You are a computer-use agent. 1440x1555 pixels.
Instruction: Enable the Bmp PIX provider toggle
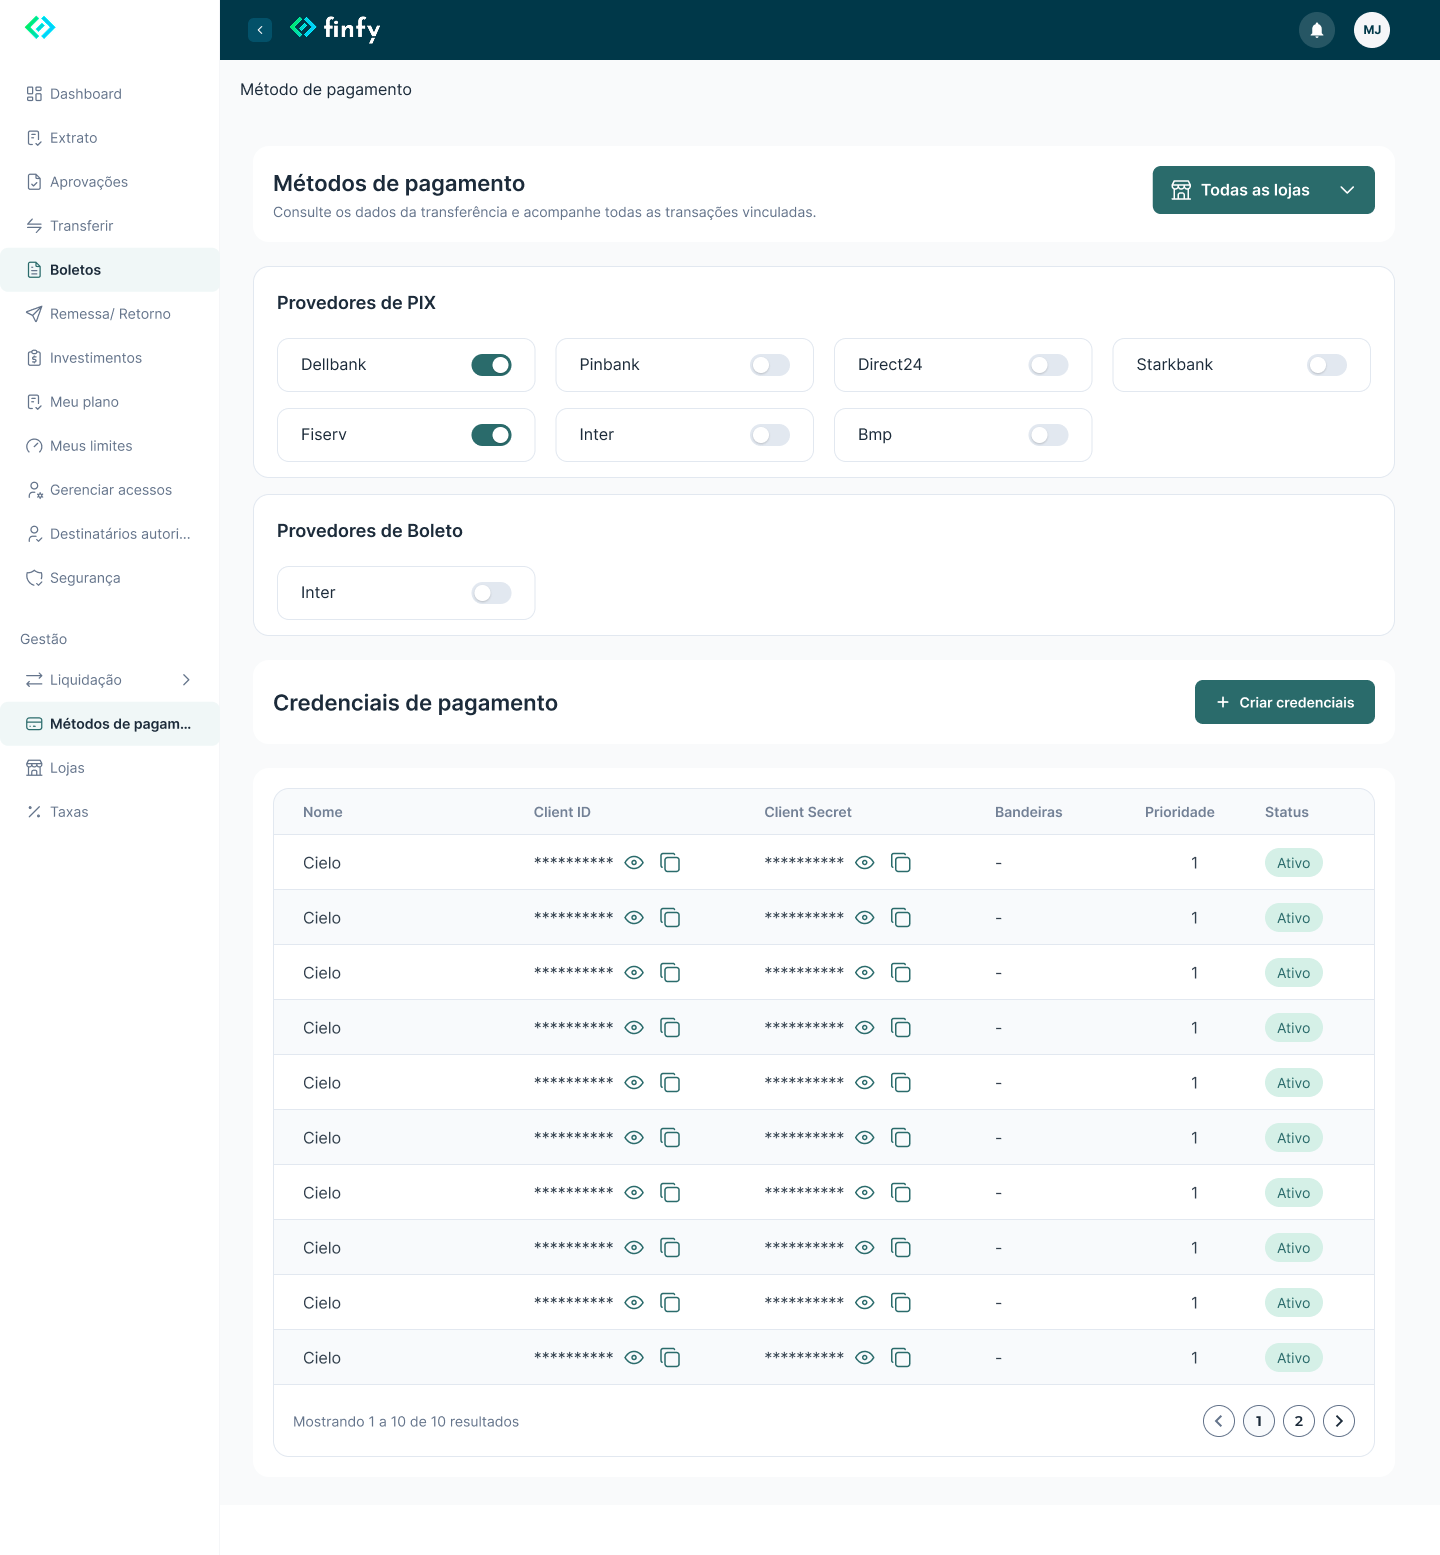(1048, 435)
